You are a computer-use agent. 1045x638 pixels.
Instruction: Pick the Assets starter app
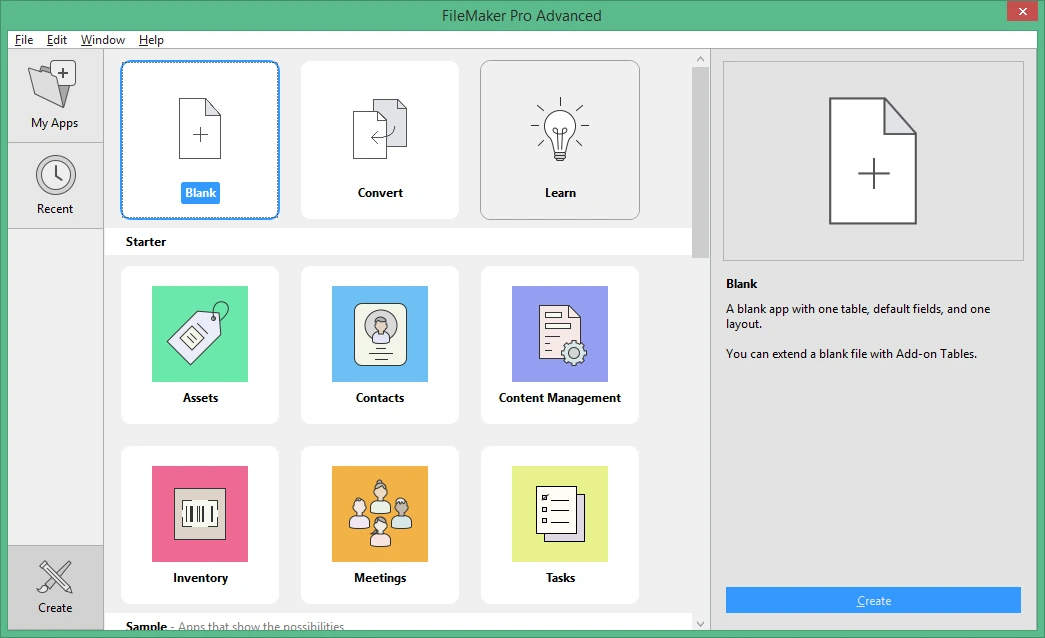coord(200,345)
